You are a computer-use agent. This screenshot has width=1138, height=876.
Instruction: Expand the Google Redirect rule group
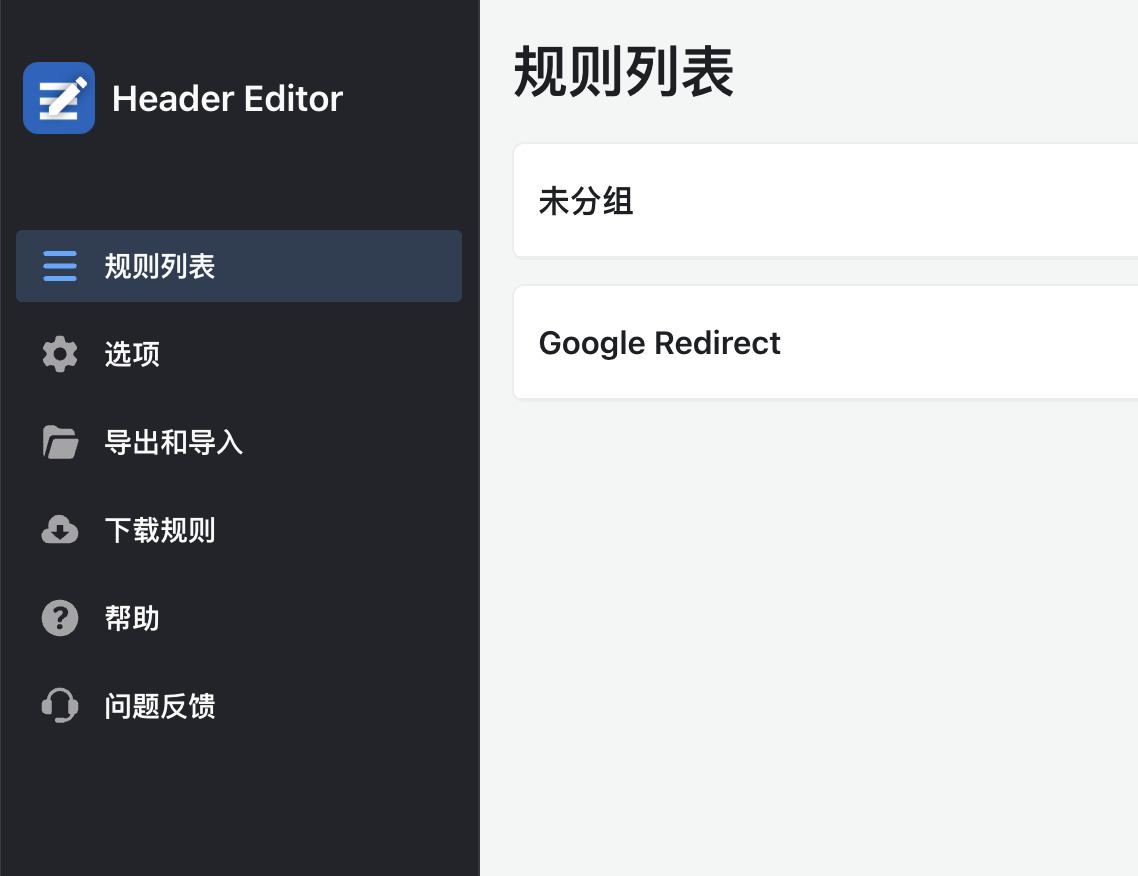pos(825,342)
